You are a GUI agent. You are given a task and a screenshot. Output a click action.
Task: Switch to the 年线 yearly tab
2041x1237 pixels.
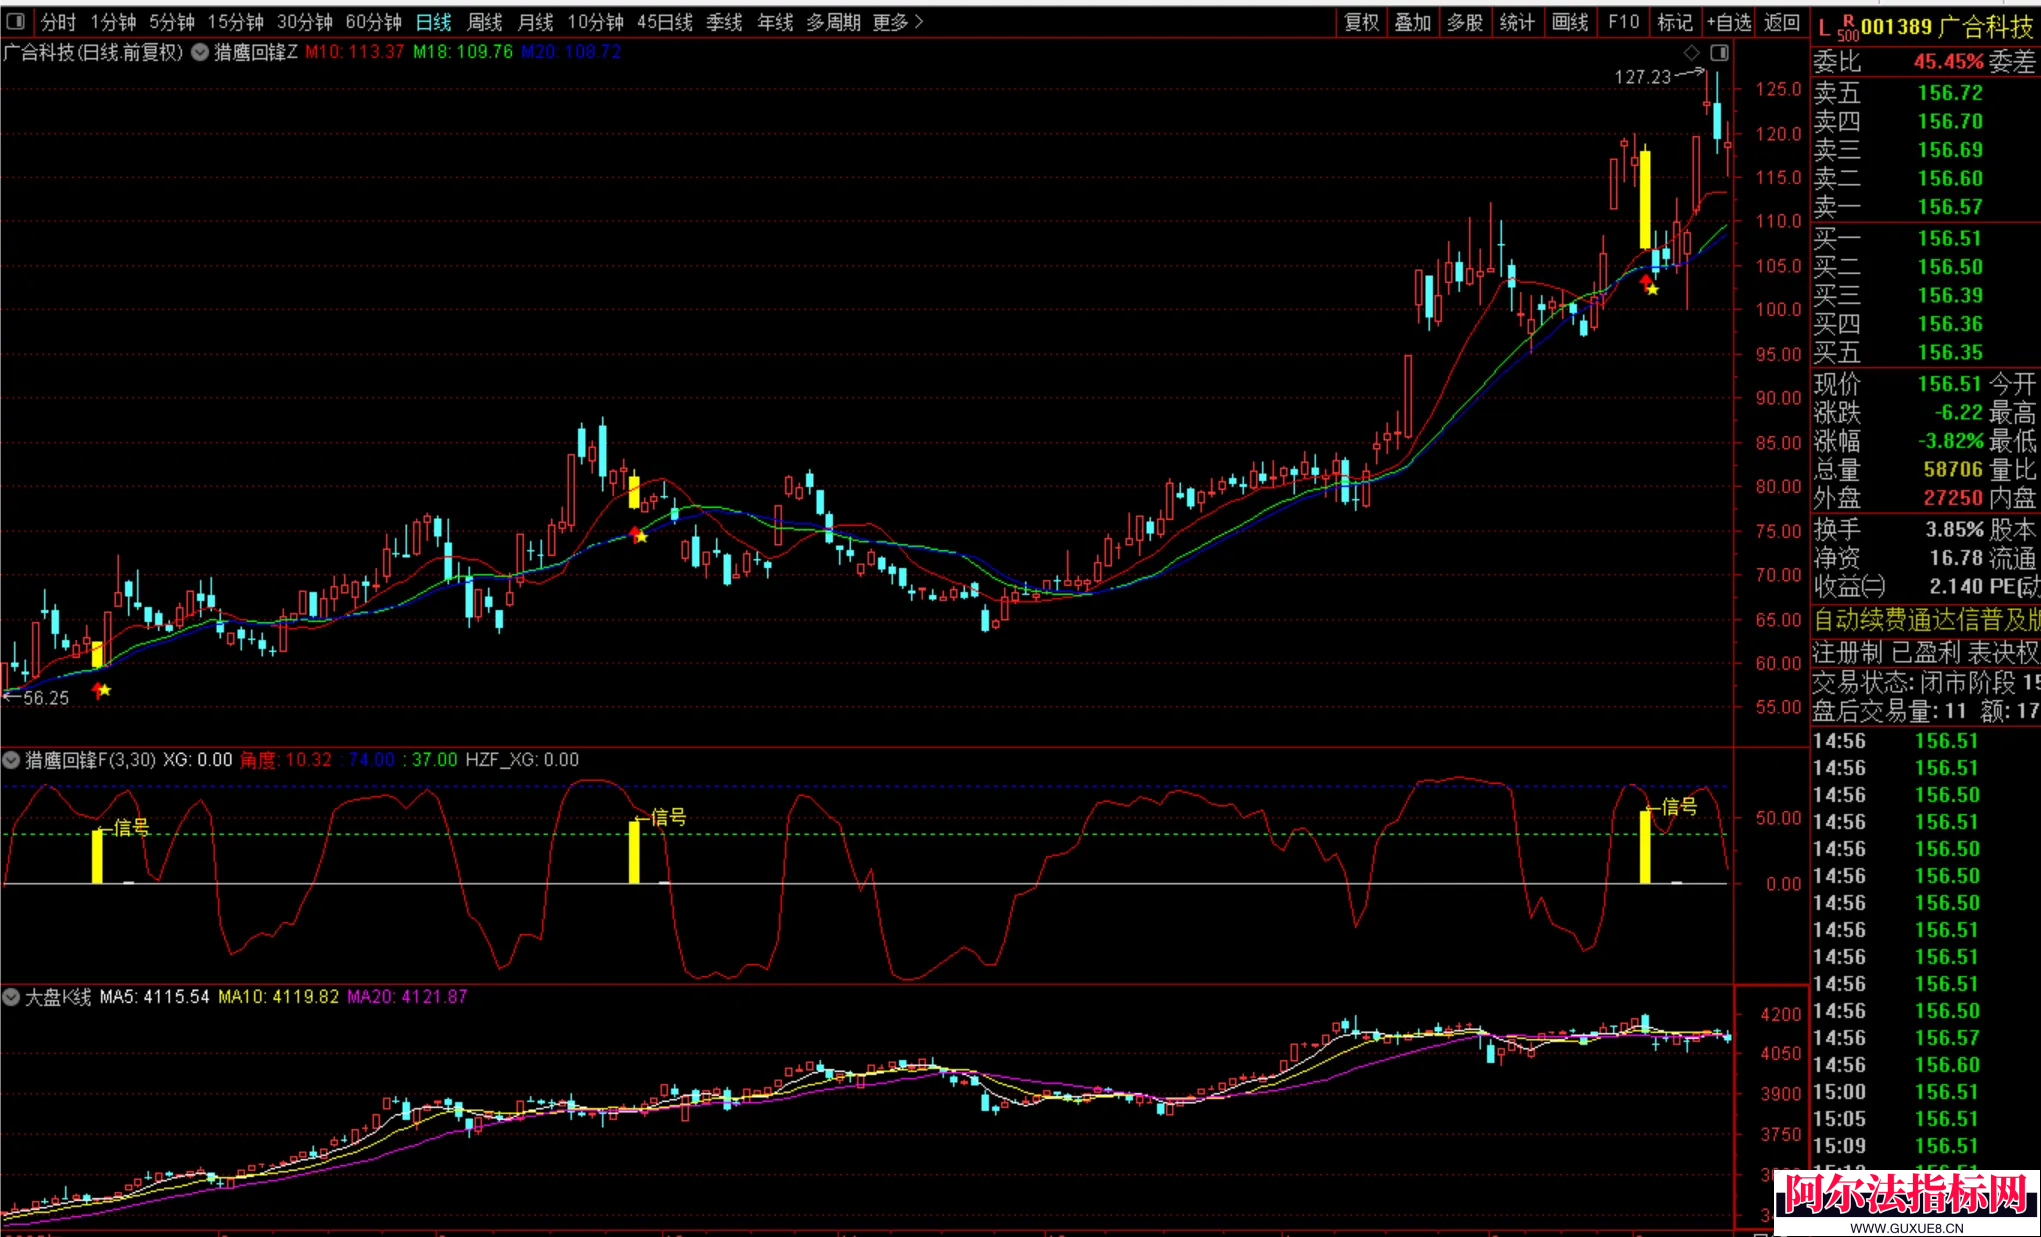[775, 22]
